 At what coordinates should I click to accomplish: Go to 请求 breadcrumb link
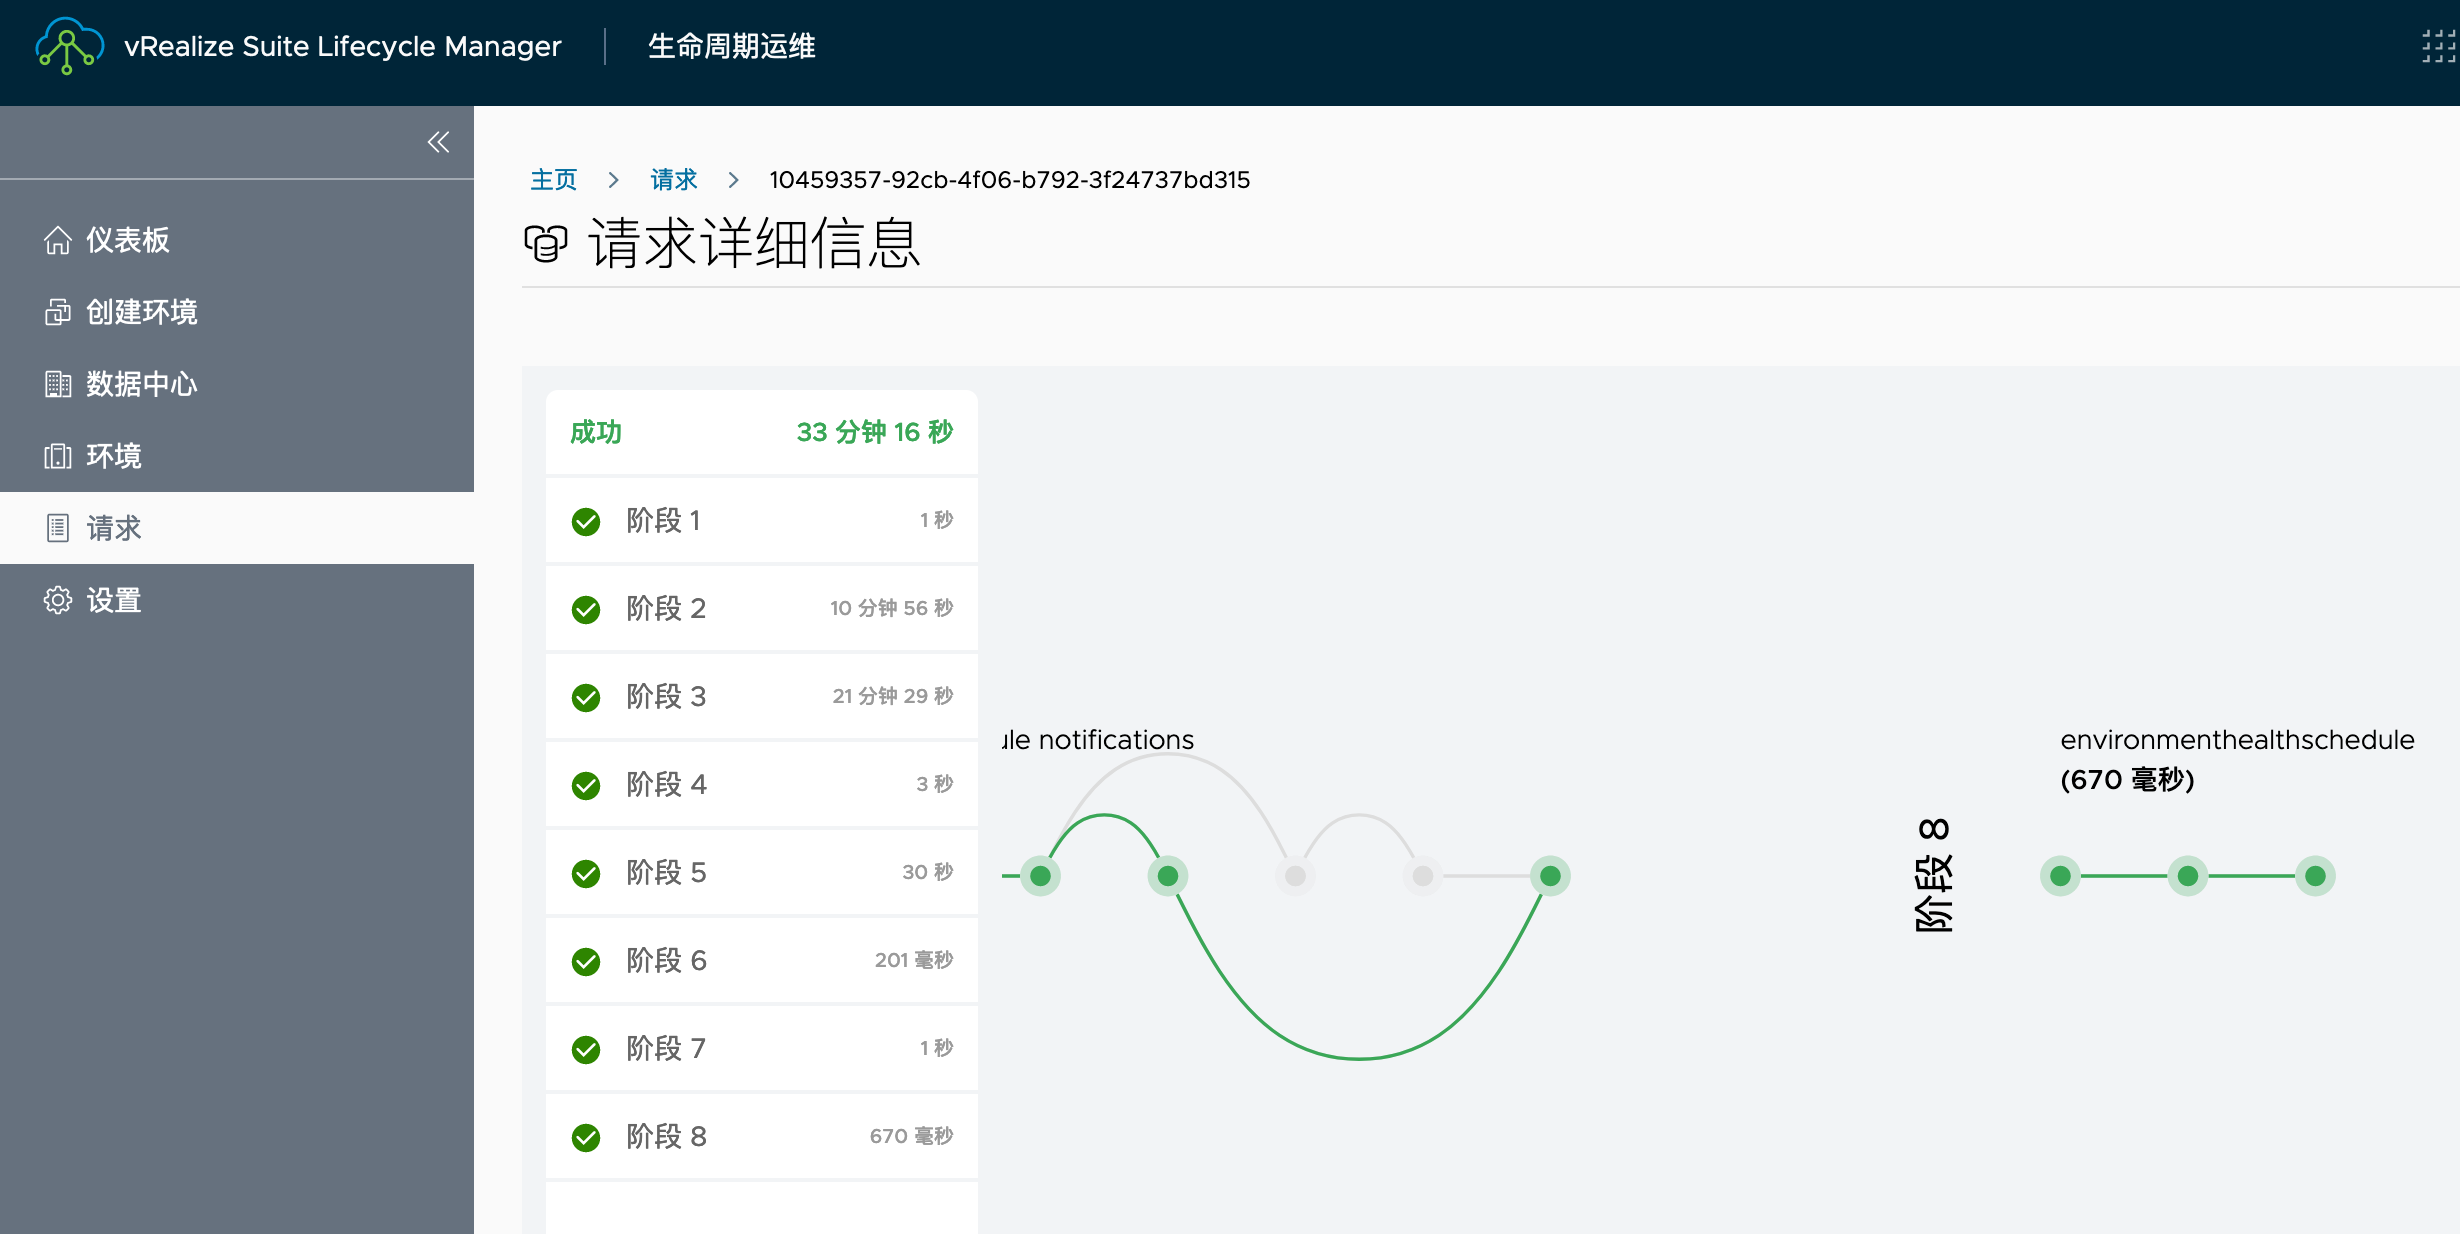click(x=674, y=180)
